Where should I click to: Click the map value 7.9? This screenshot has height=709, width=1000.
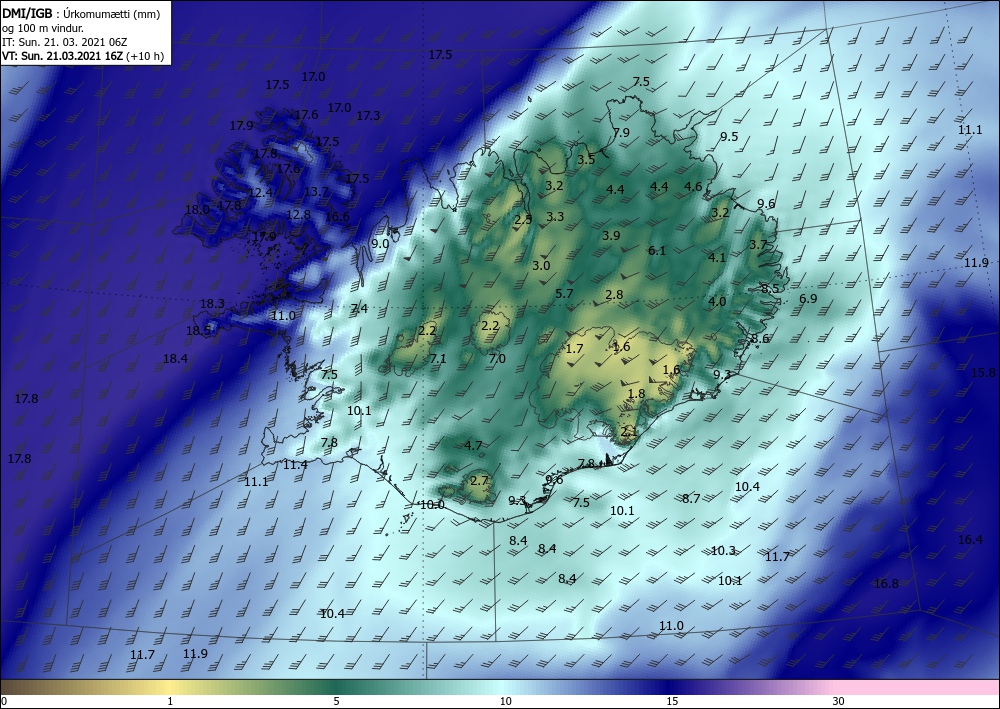click(621, 132)
